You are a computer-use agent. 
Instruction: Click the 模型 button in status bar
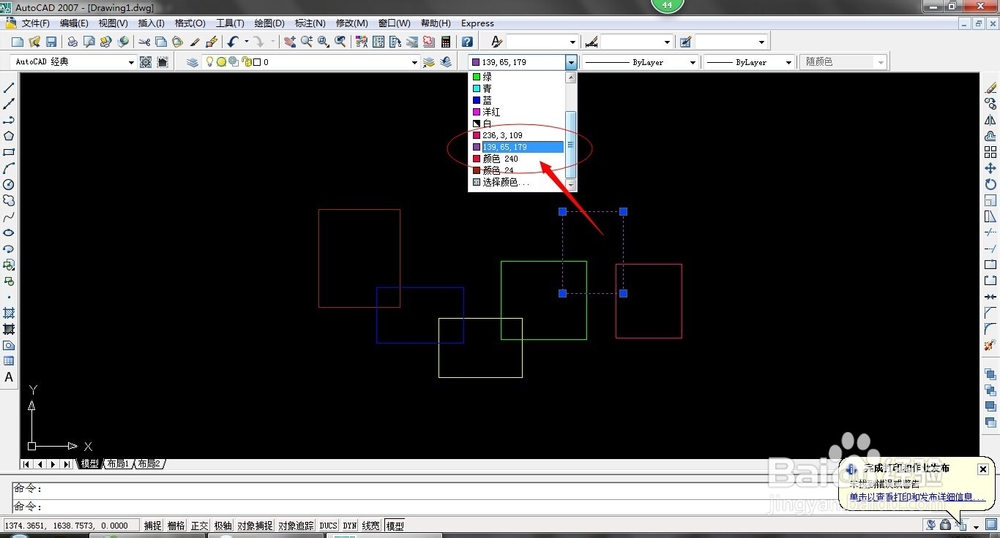click(395, 526)
